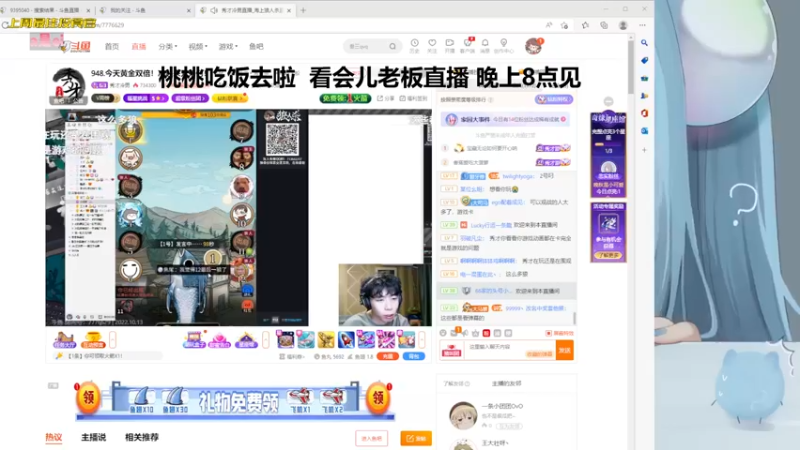Open the 互动预言 trophy icon

tap(93, 340)
